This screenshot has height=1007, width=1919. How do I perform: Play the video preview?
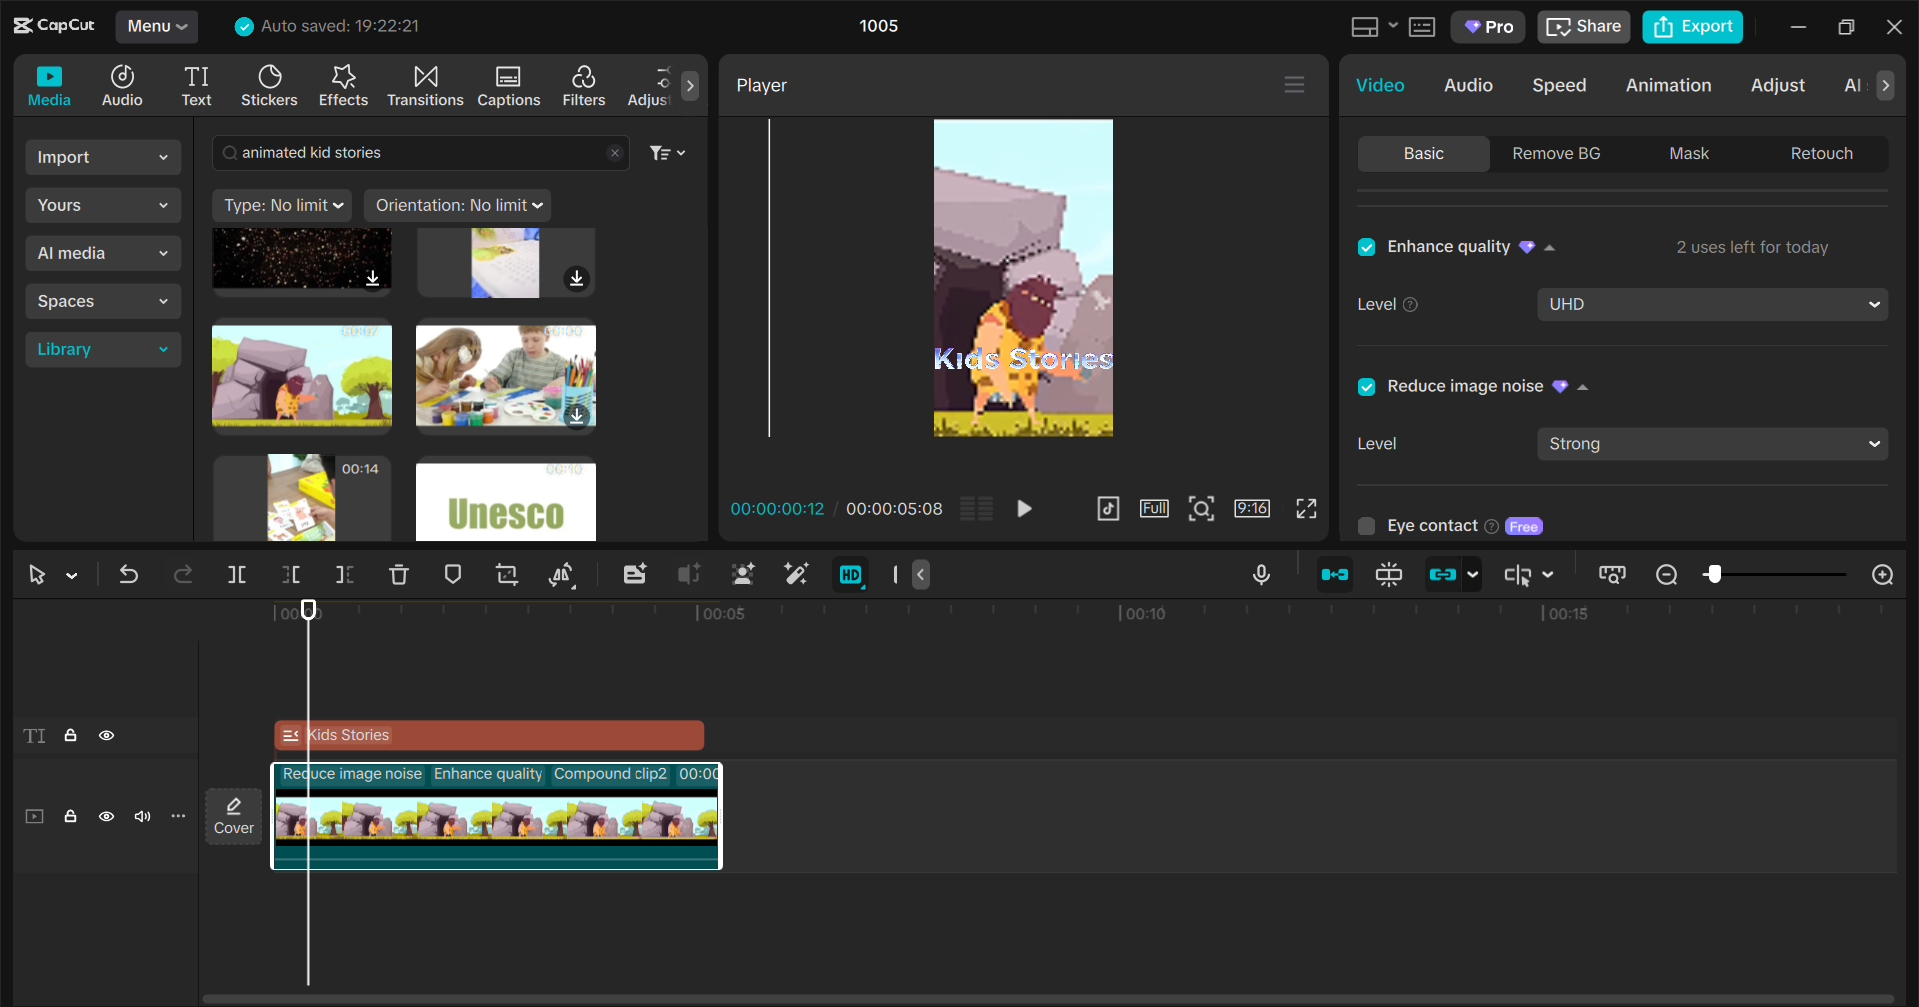click(1024, 508)
